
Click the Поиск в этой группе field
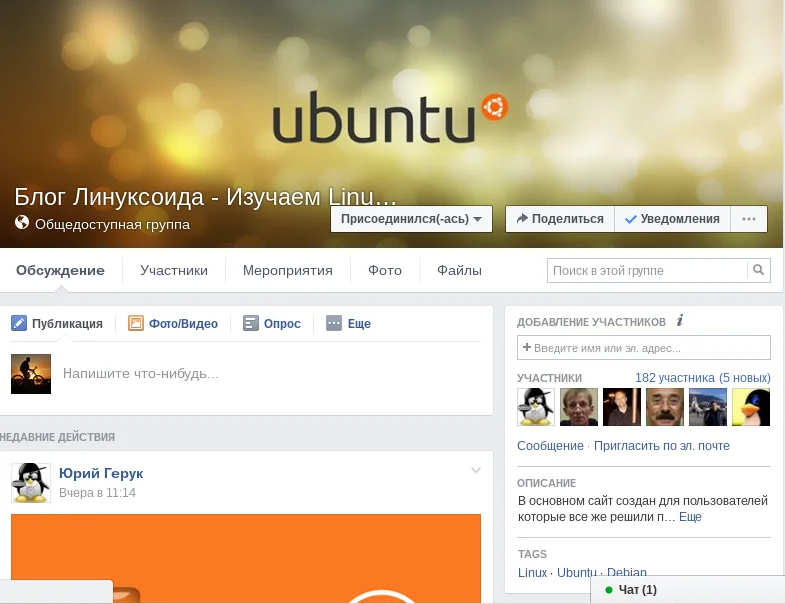click(647, 270)
